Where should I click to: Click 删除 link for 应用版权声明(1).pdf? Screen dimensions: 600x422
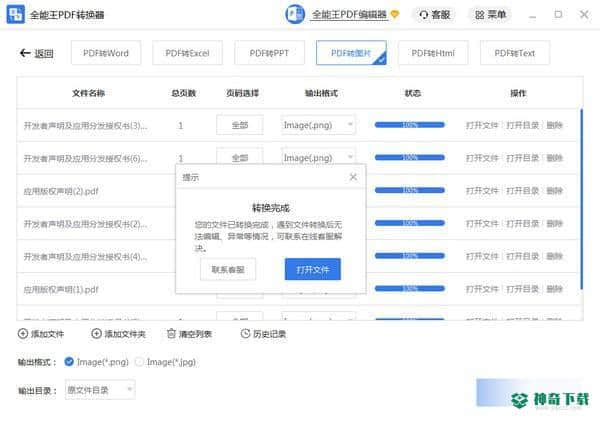coord(554,289)
